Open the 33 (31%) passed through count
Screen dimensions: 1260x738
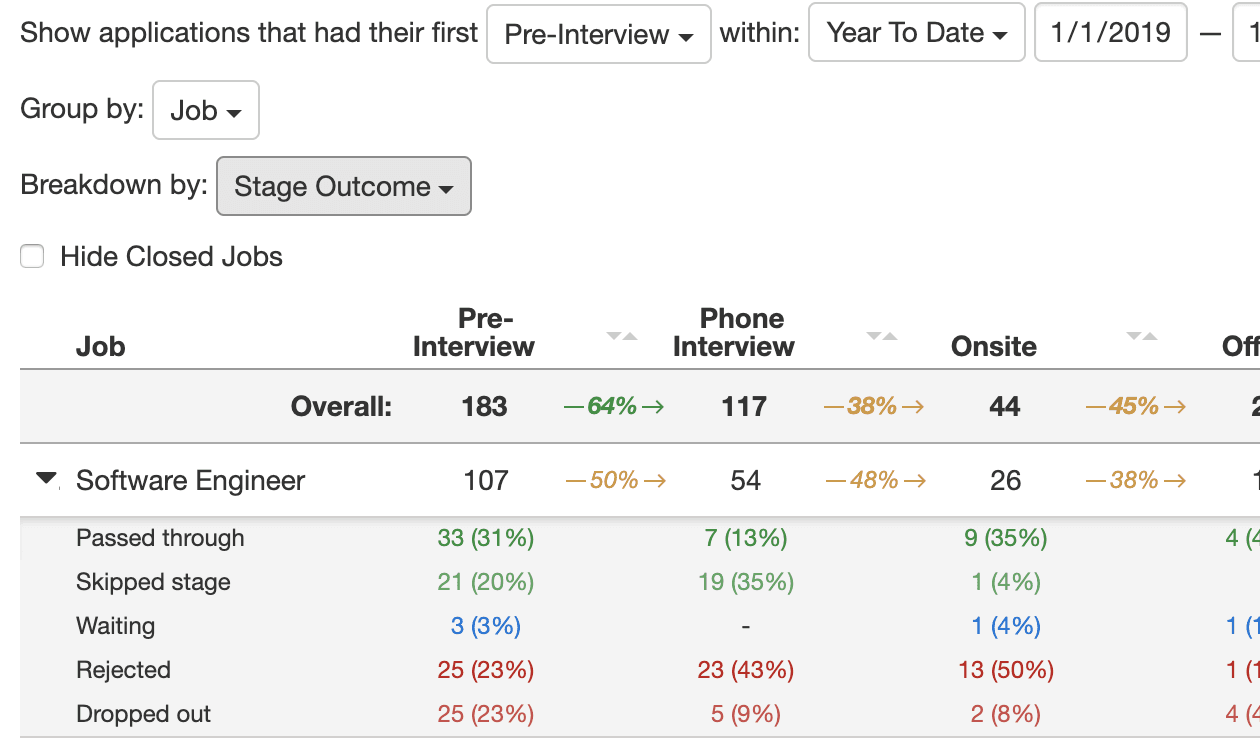point(485,538)
